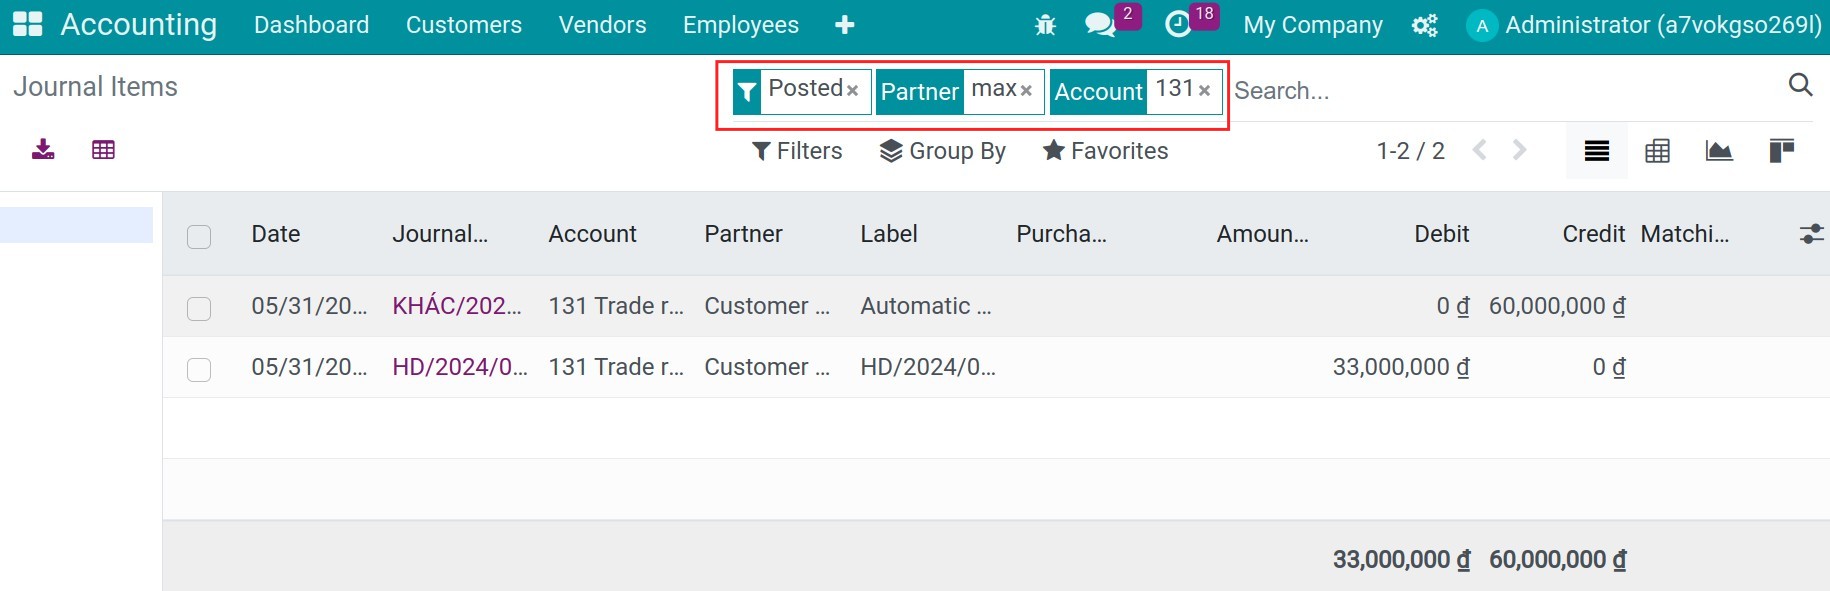The width and height of the screenshot is (1830, 591).
Task: Open the new menu plus icon
Action: pyautogui.click(x=844, y=25)
